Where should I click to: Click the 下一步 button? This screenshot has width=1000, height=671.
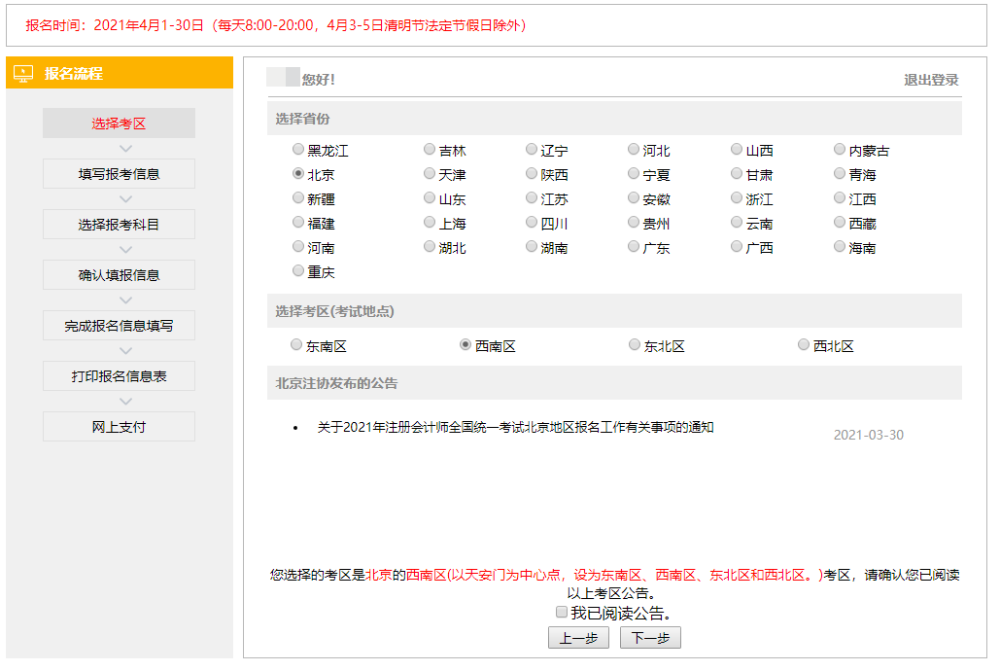pyautogui.click(x=651, y=638)
